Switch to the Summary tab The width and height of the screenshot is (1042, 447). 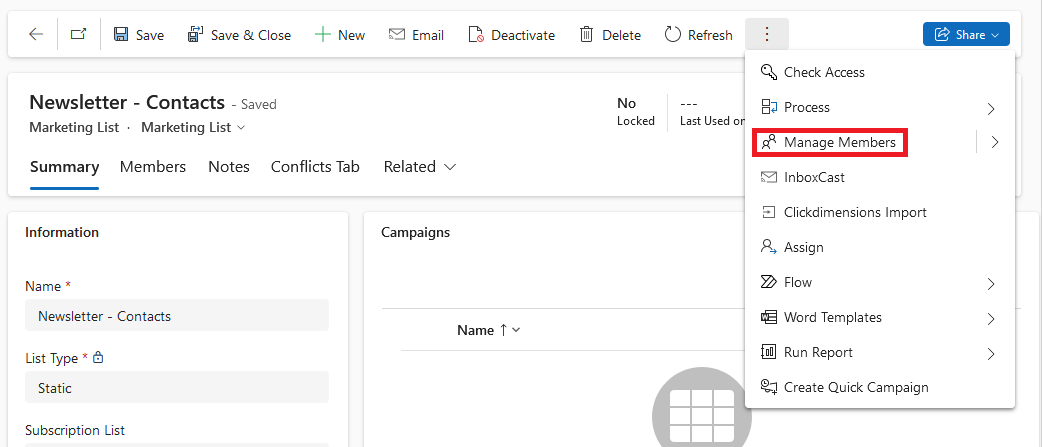point(64,167)
